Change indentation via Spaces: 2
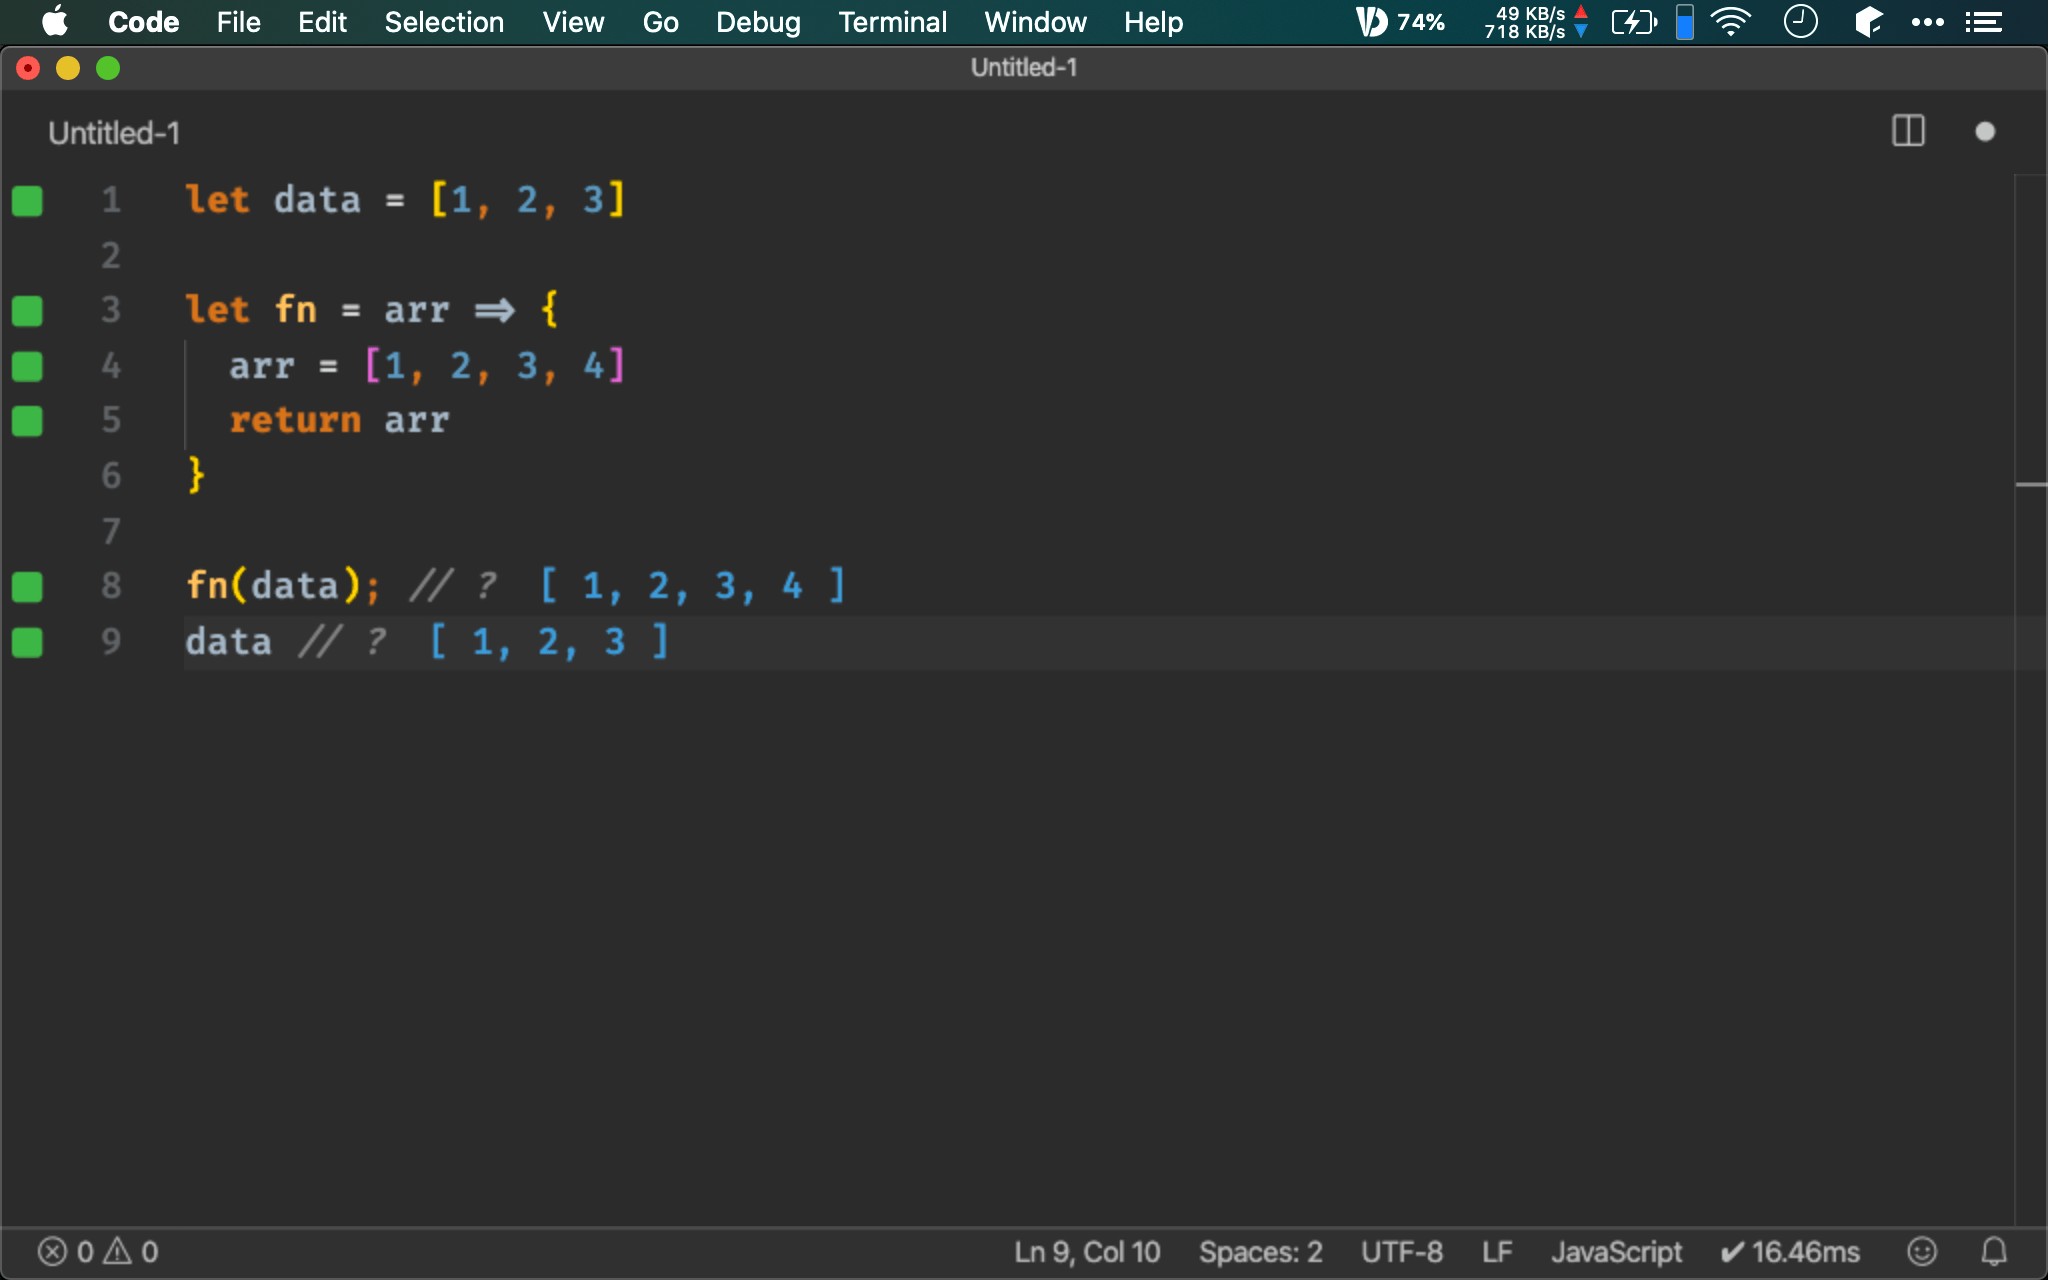 1260,1251
